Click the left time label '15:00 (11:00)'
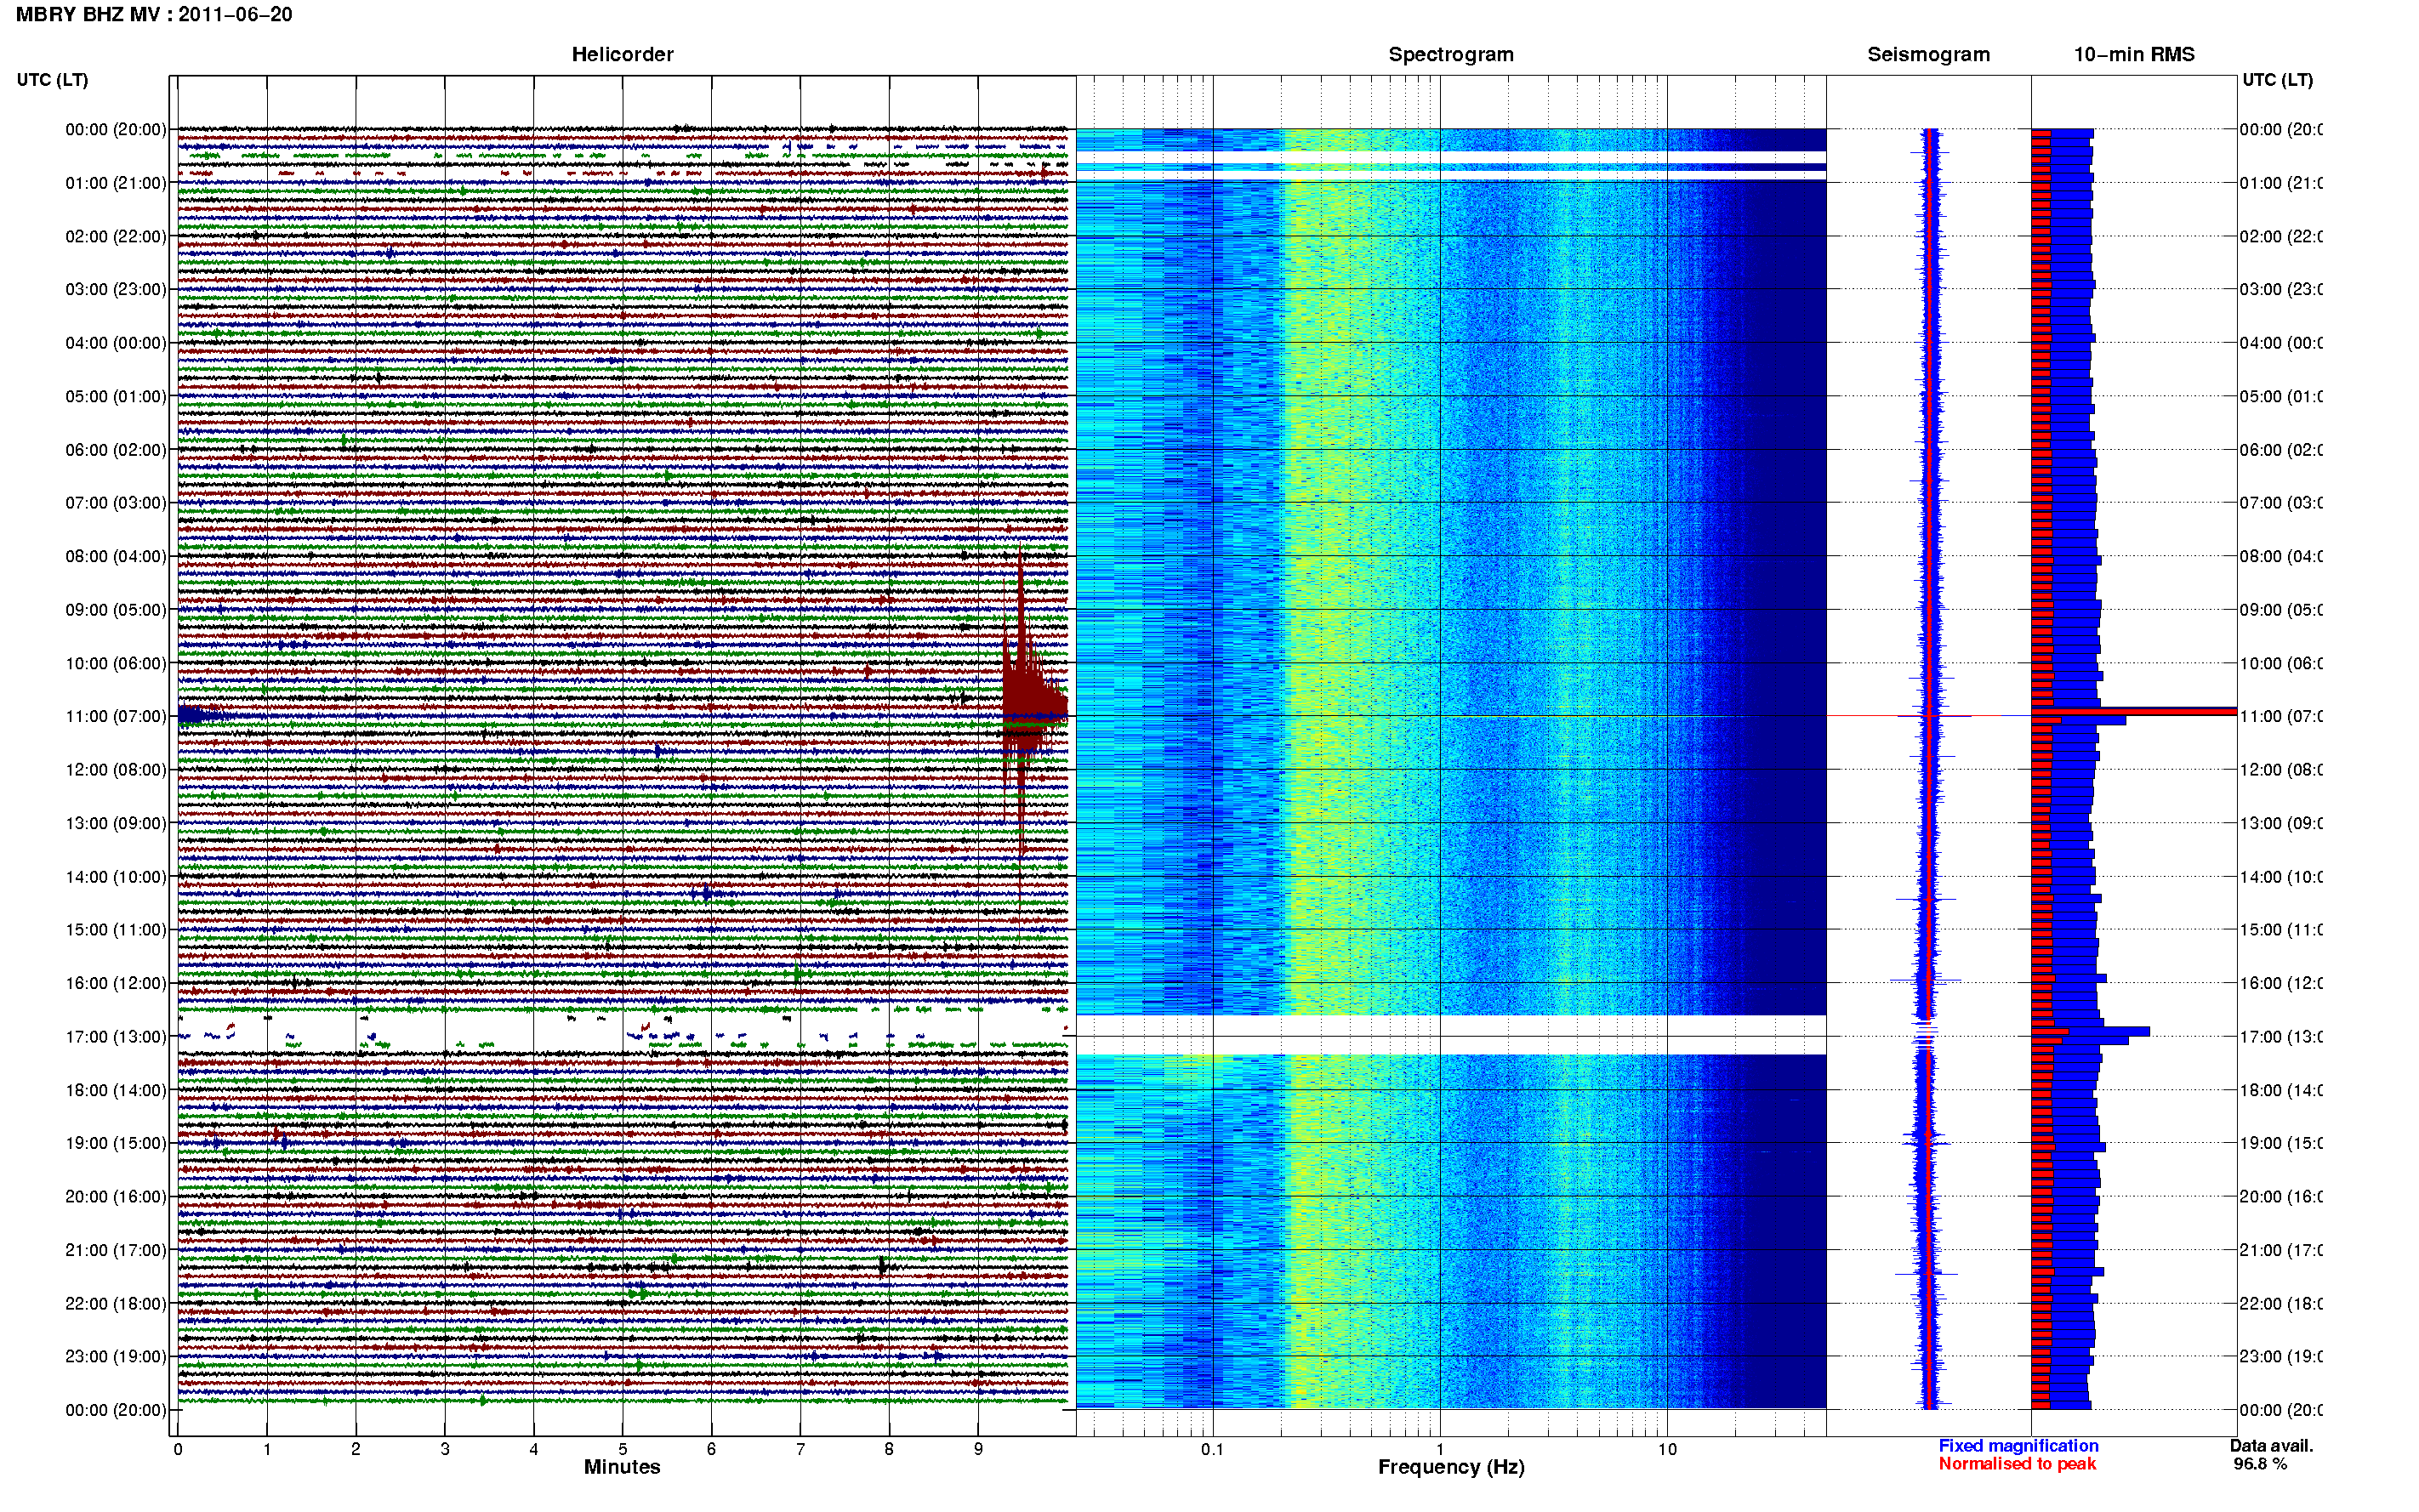The width and height of the screenshot is (2419, 1512). pos(116,930)
